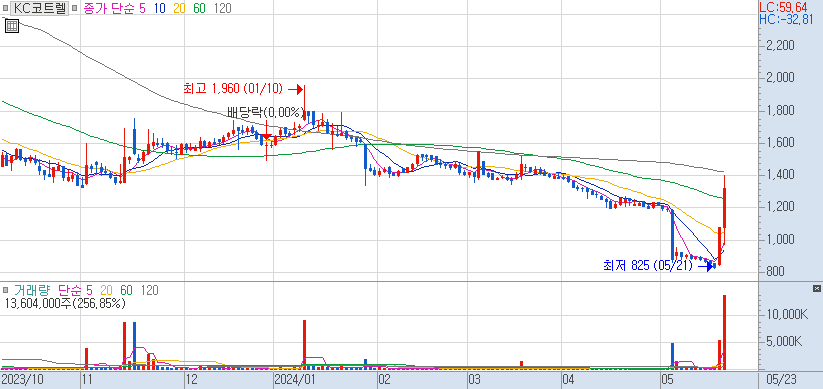Click the red volume bar at January high
This screenshot has width=823, height=389.
[304, 344]
